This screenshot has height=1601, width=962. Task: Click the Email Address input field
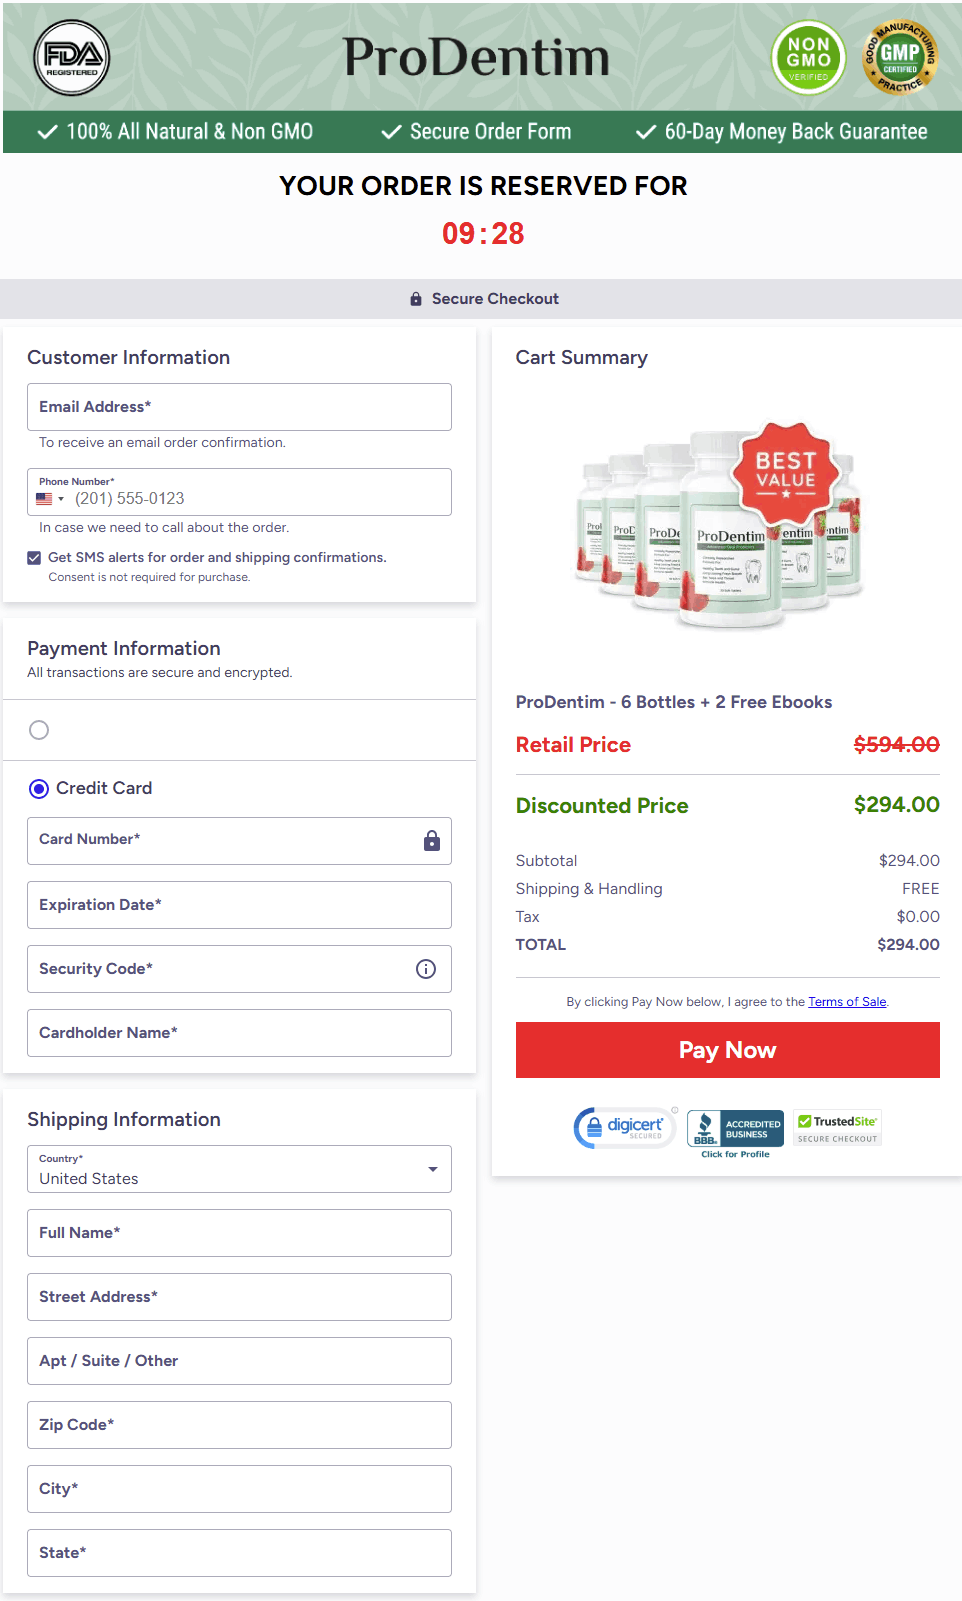pos(239,407)
